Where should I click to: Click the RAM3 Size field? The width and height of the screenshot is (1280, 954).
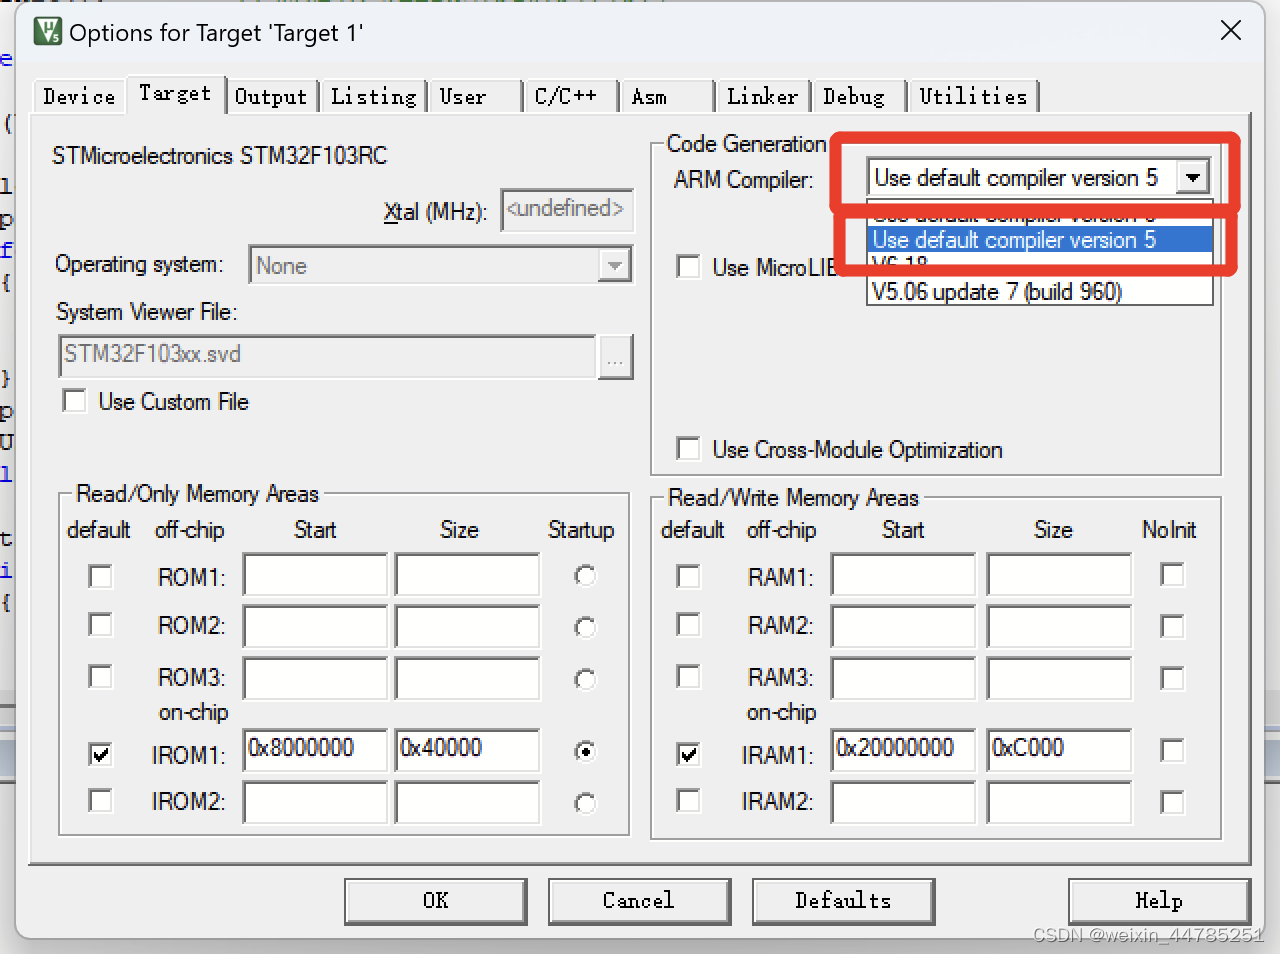1059,678
